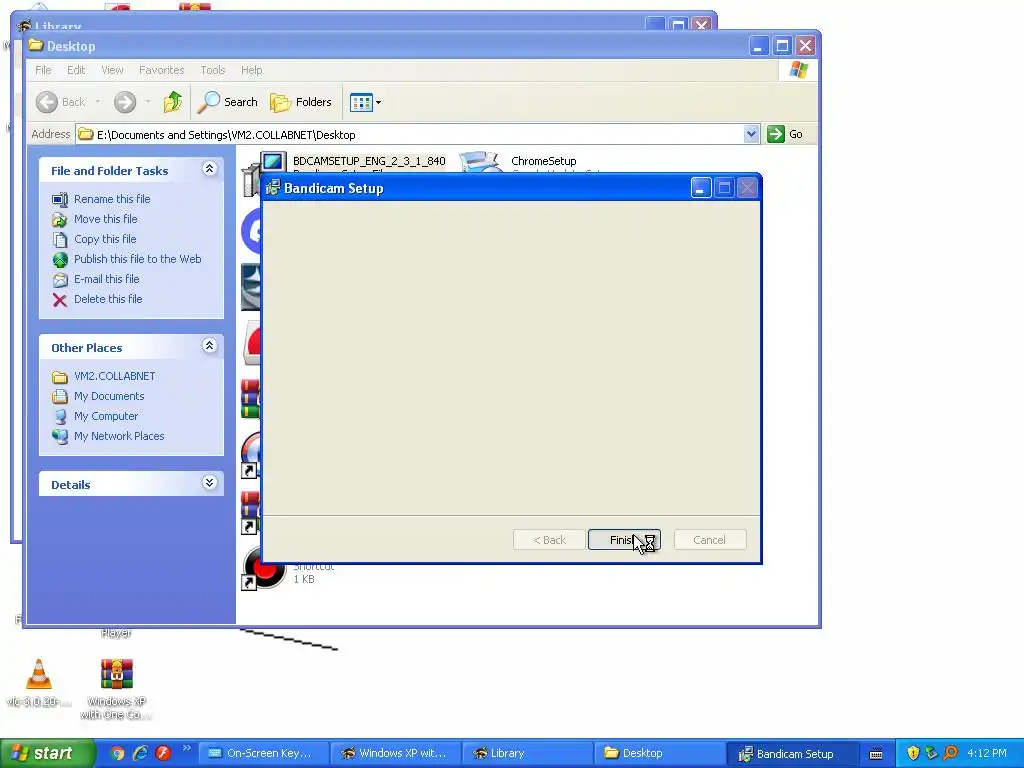Screen dimensions: 1024x768
Task: Open the Tools menu
Action: (x=212, y=70)
